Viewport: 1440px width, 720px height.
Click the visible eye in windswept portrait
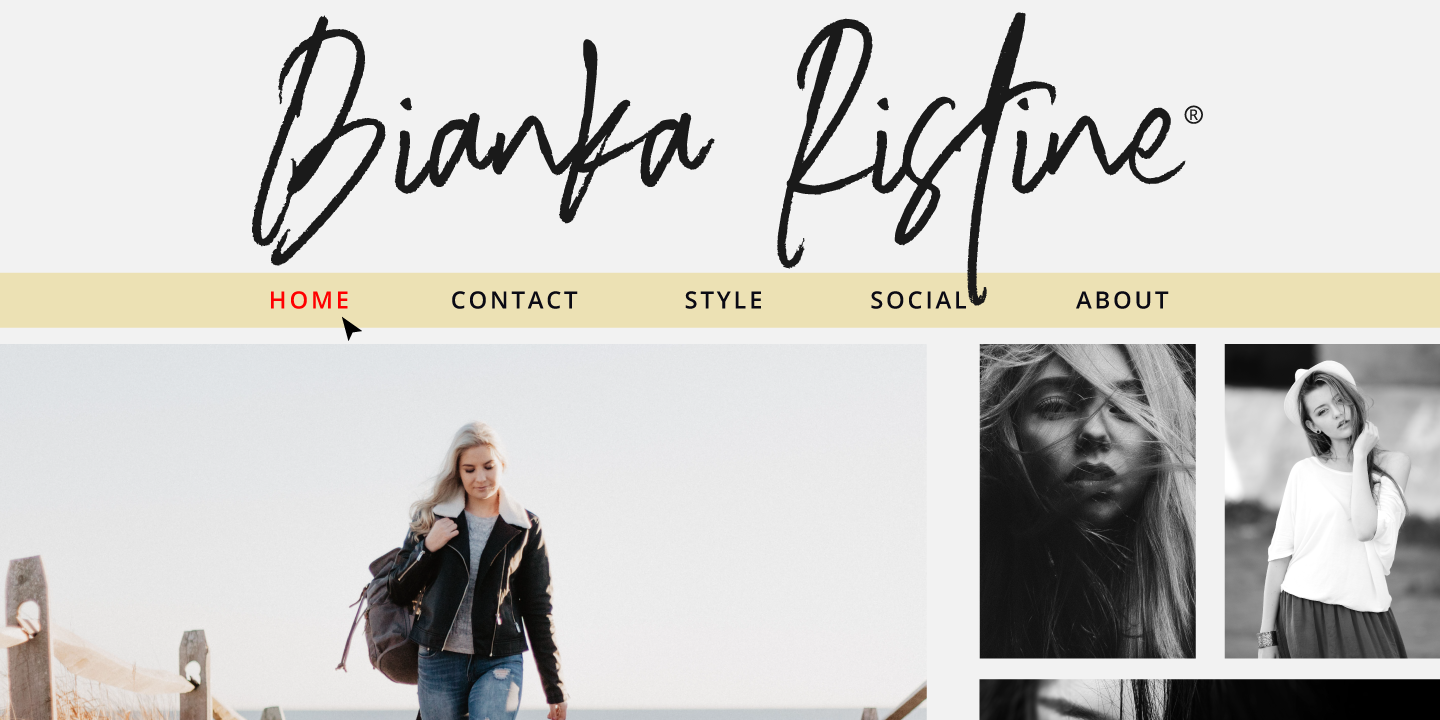pos(1050,404)
